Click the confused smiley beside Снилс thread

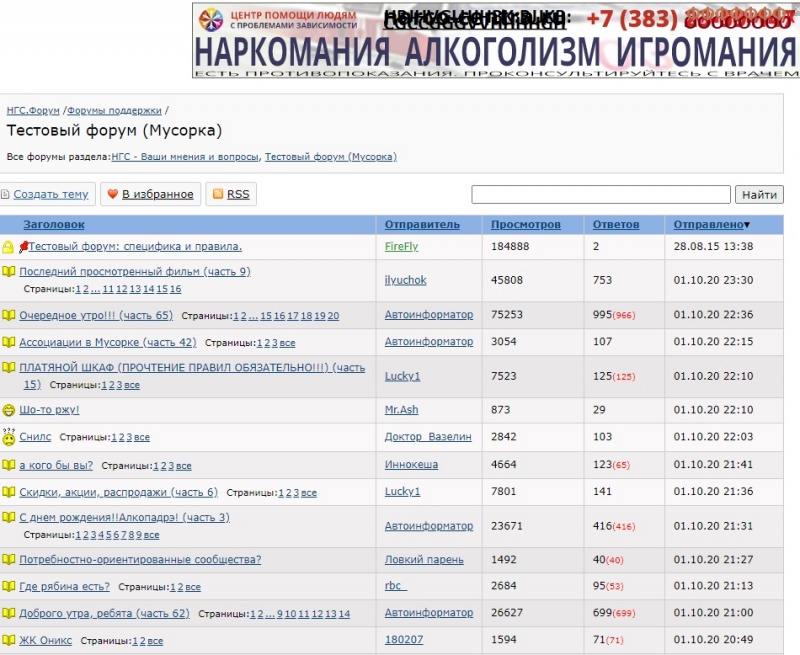(8, 436)
